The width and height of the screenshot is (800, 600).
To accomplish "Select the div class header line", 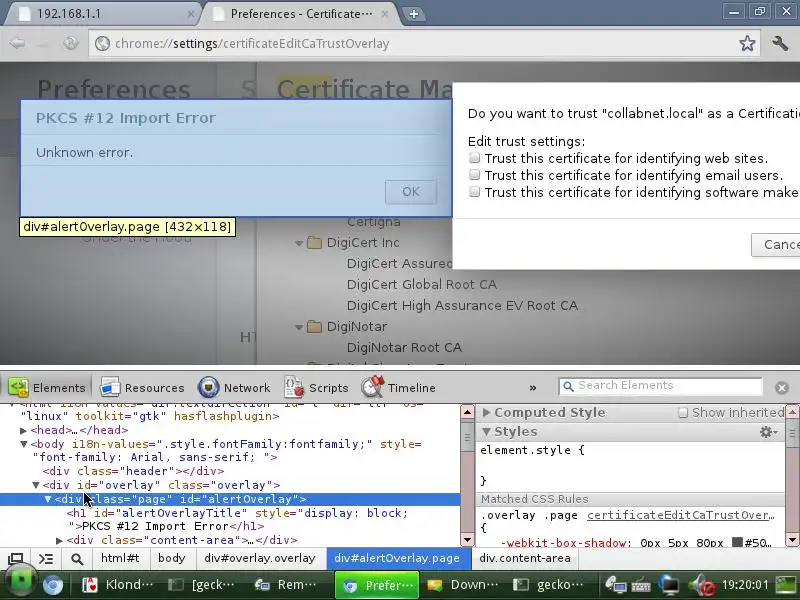I will 133,471.
